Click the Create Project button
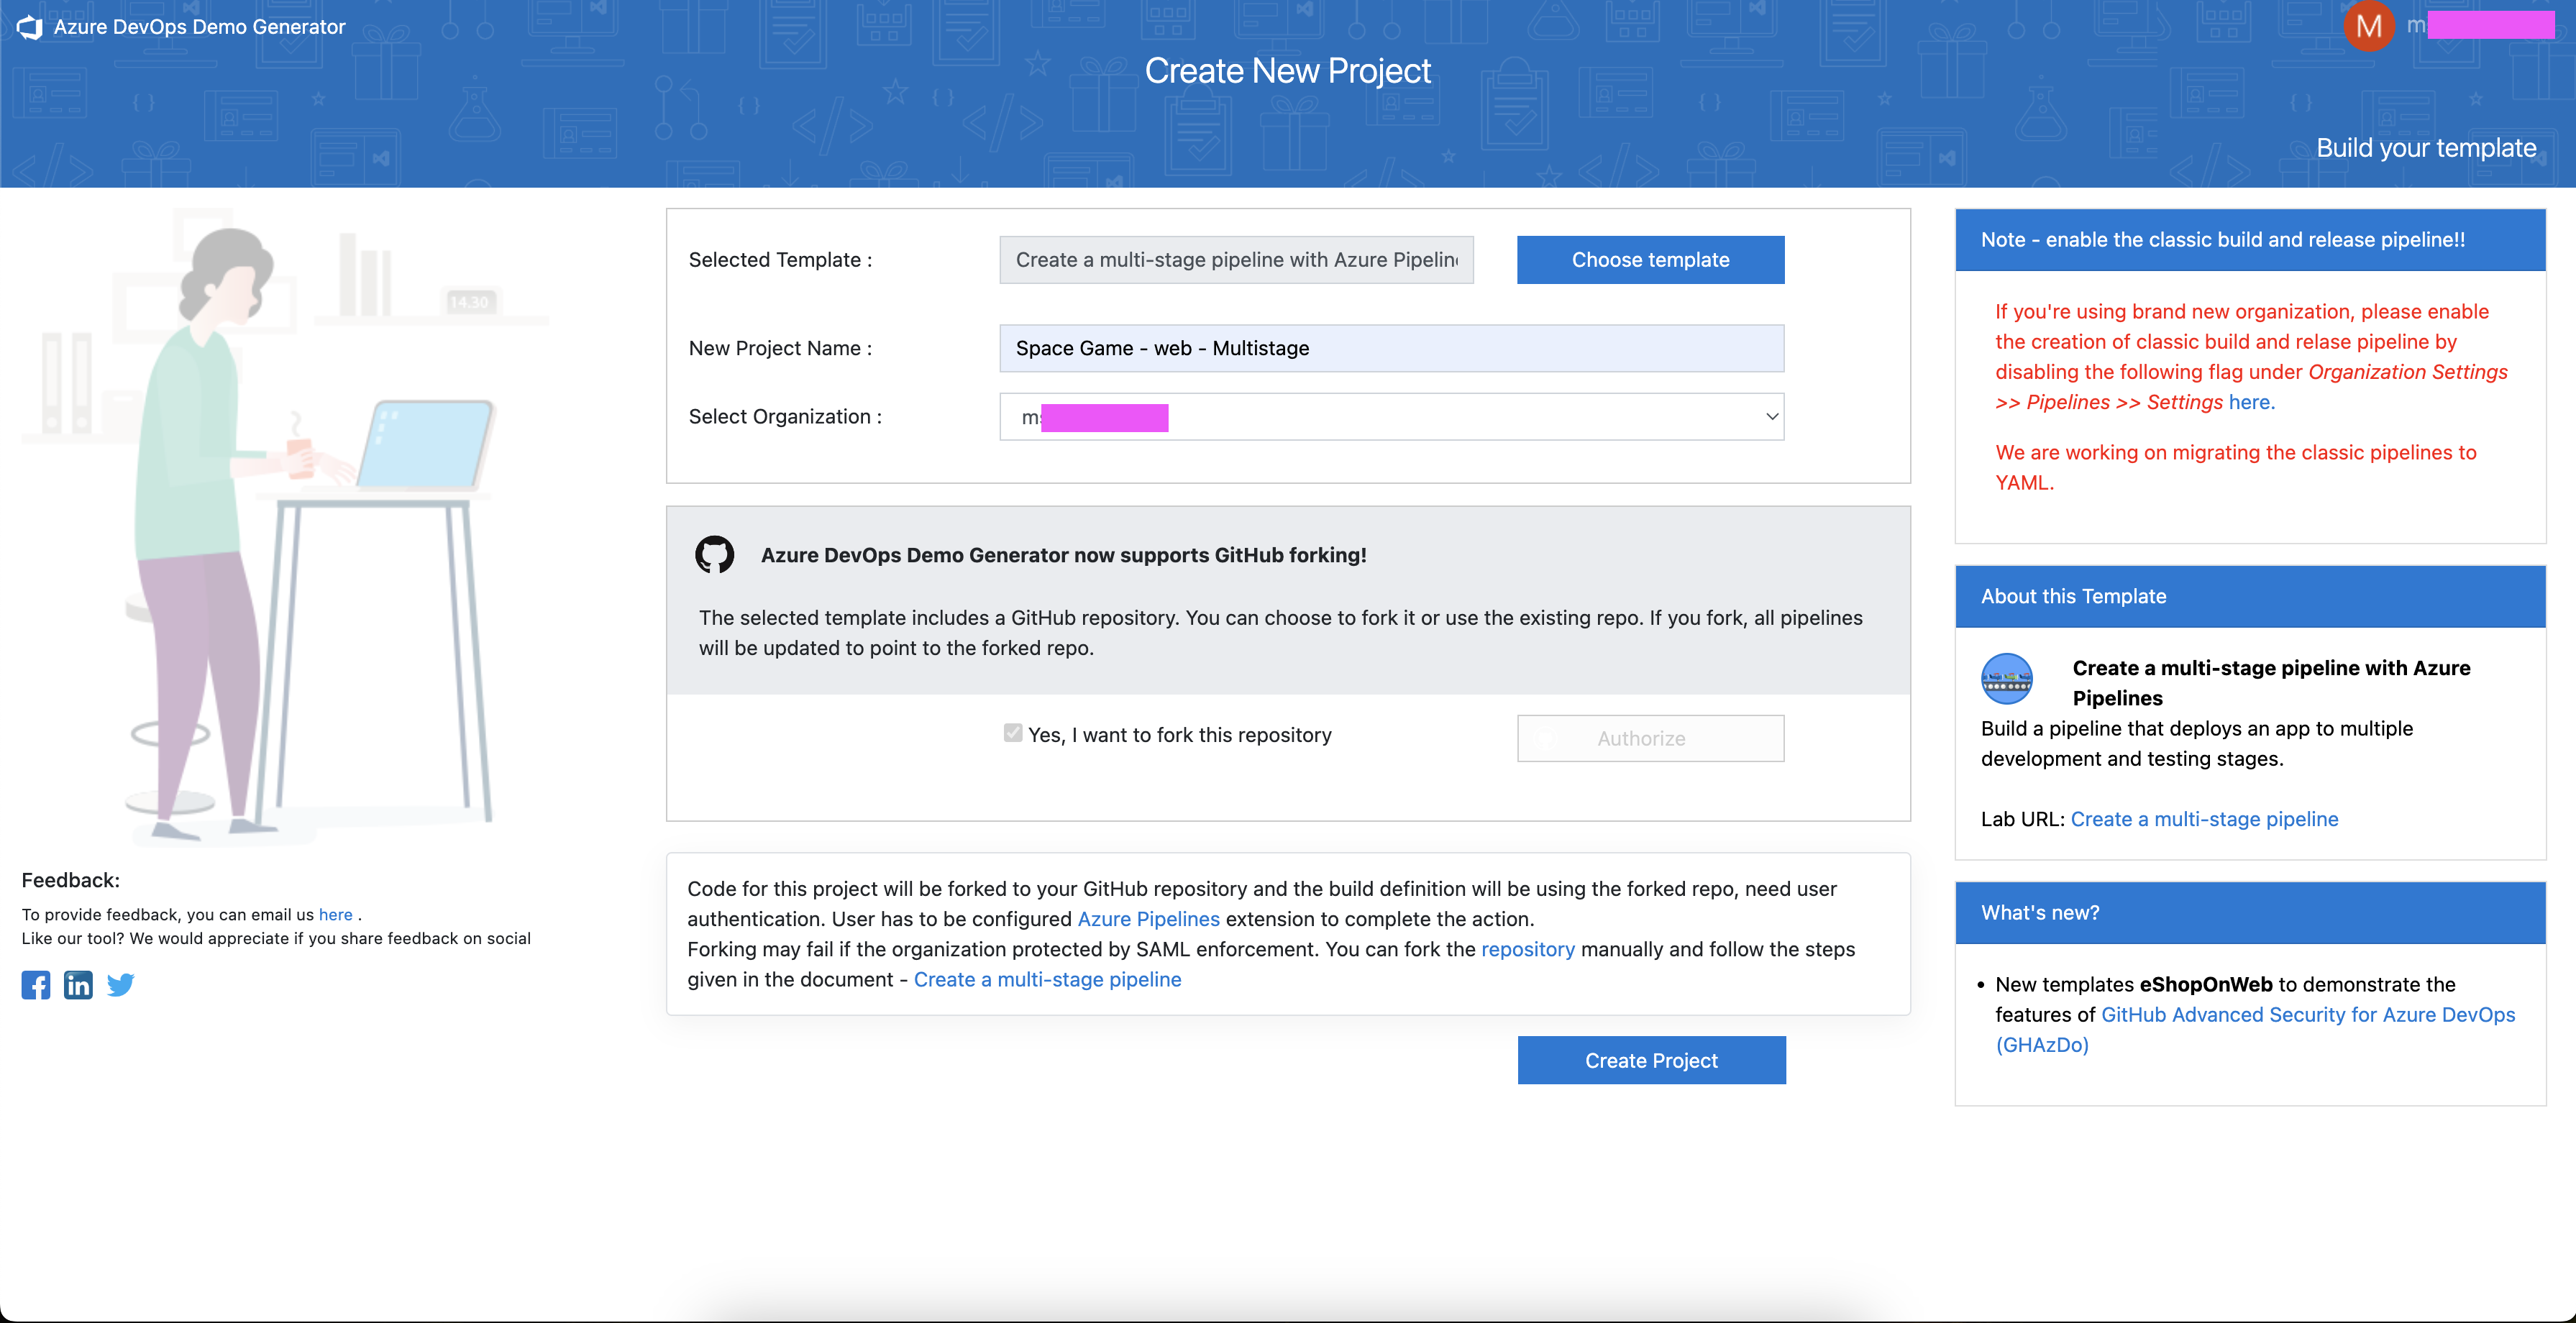The width and height of the screenshot is (2576, 1323). (1651, 1060)
